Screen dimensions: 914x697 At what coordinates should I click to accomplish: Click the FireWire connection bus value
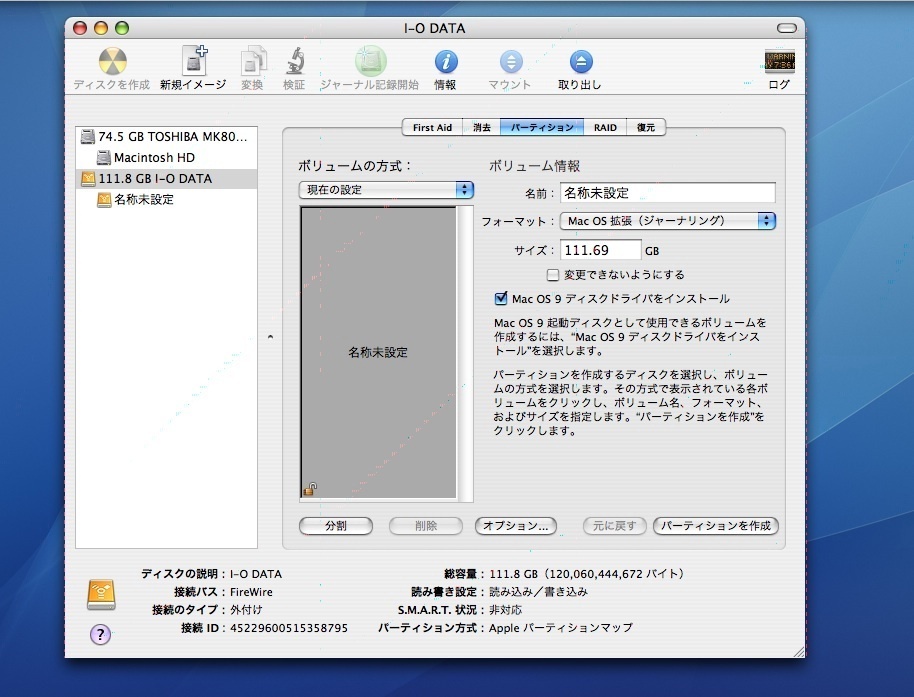(x=251, y=592)
